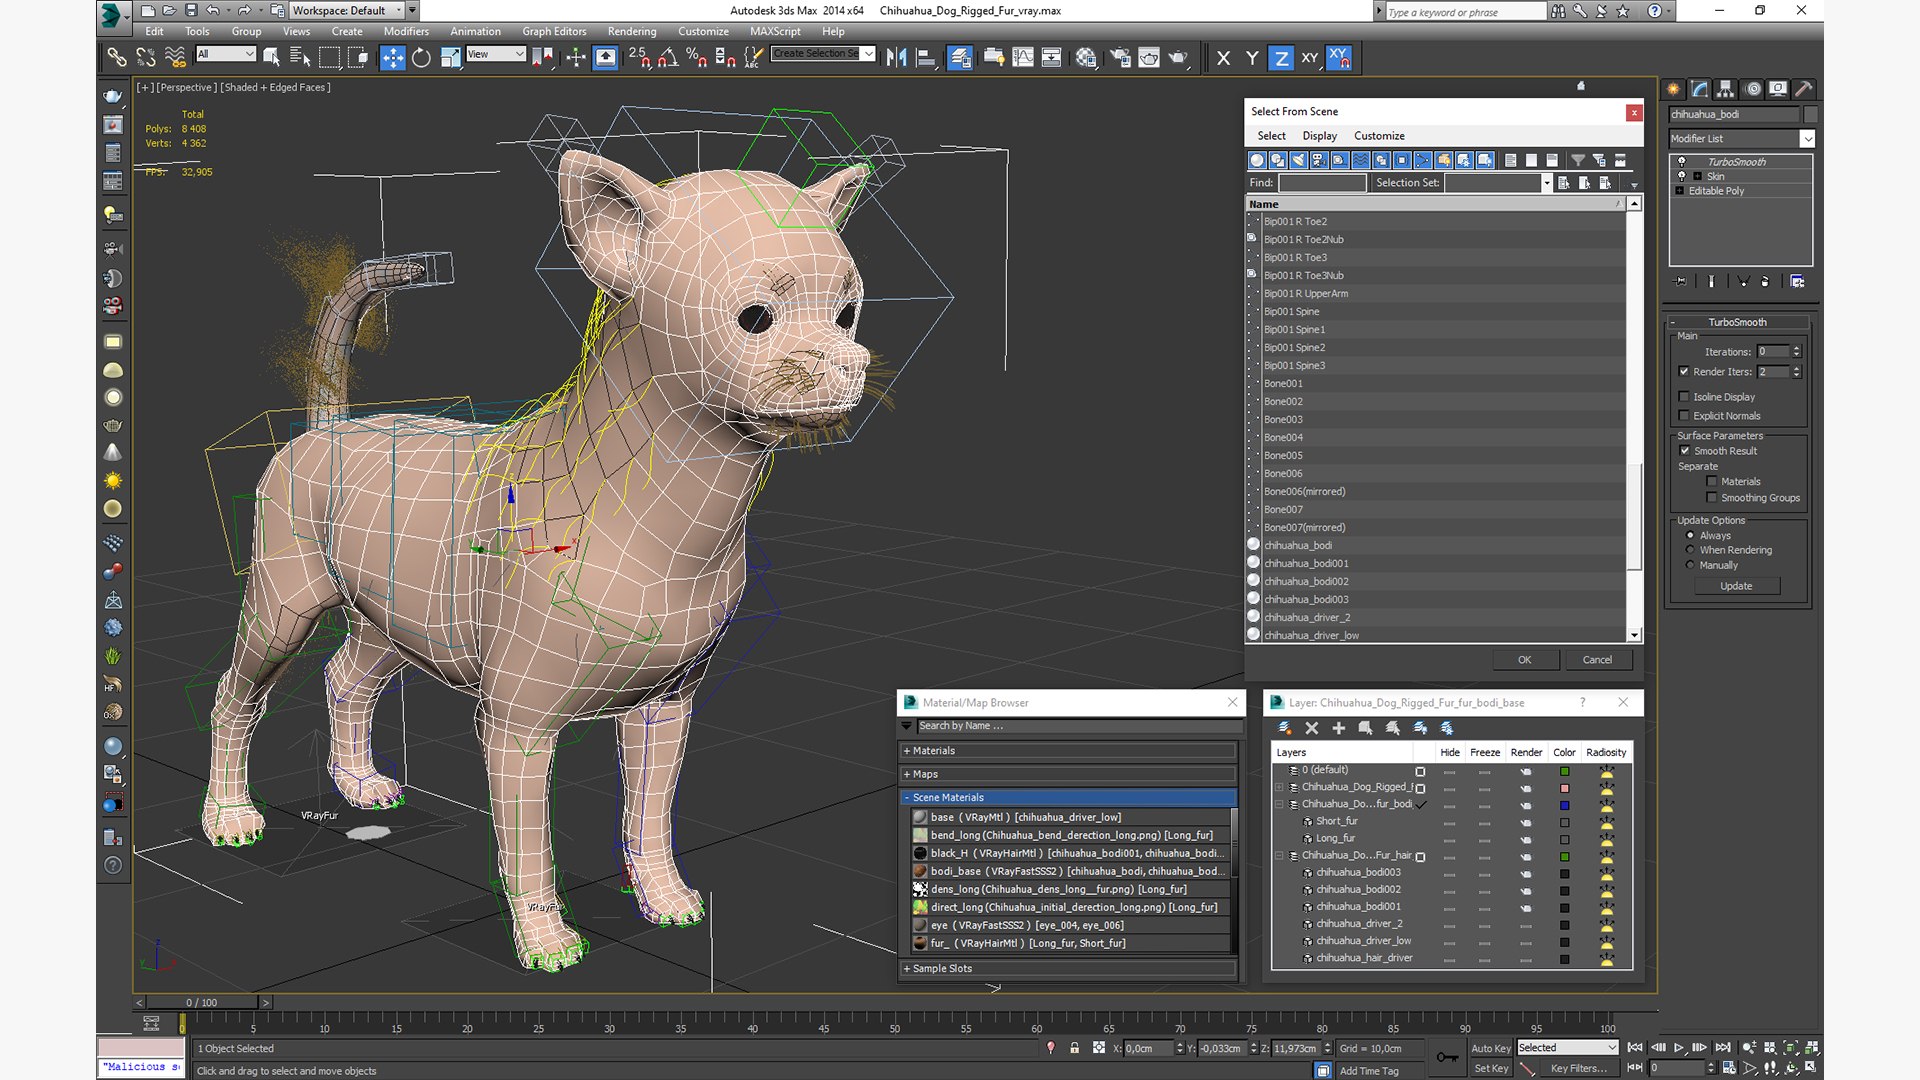1920x1080 pixels.
Task: Click blue color swatch of fur_bodi layer
Action: coord(1565,805)
